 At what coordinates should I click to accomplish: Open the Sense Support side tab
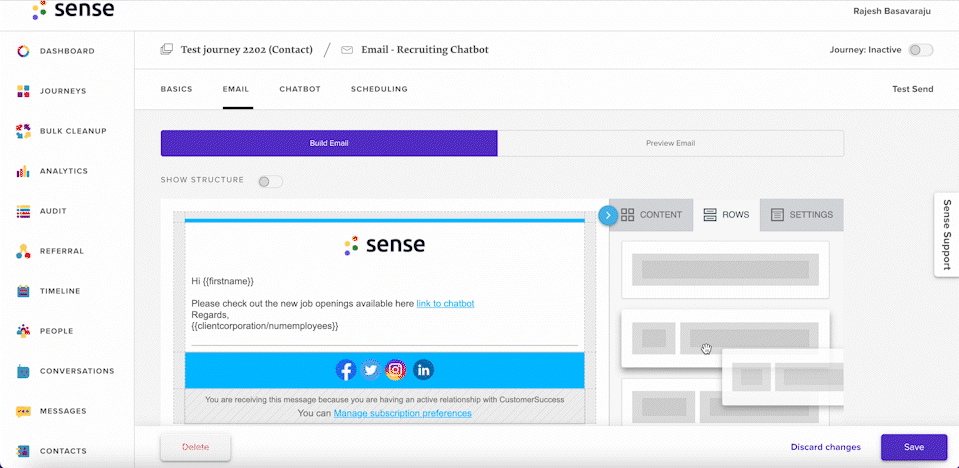click(x=947, y=235)
